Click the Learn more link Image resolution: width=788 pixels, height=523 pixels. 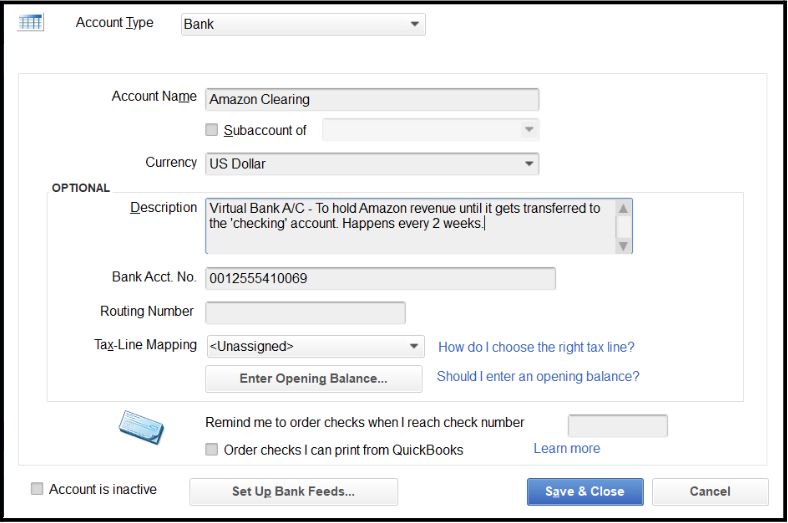[x=567, y=449]
